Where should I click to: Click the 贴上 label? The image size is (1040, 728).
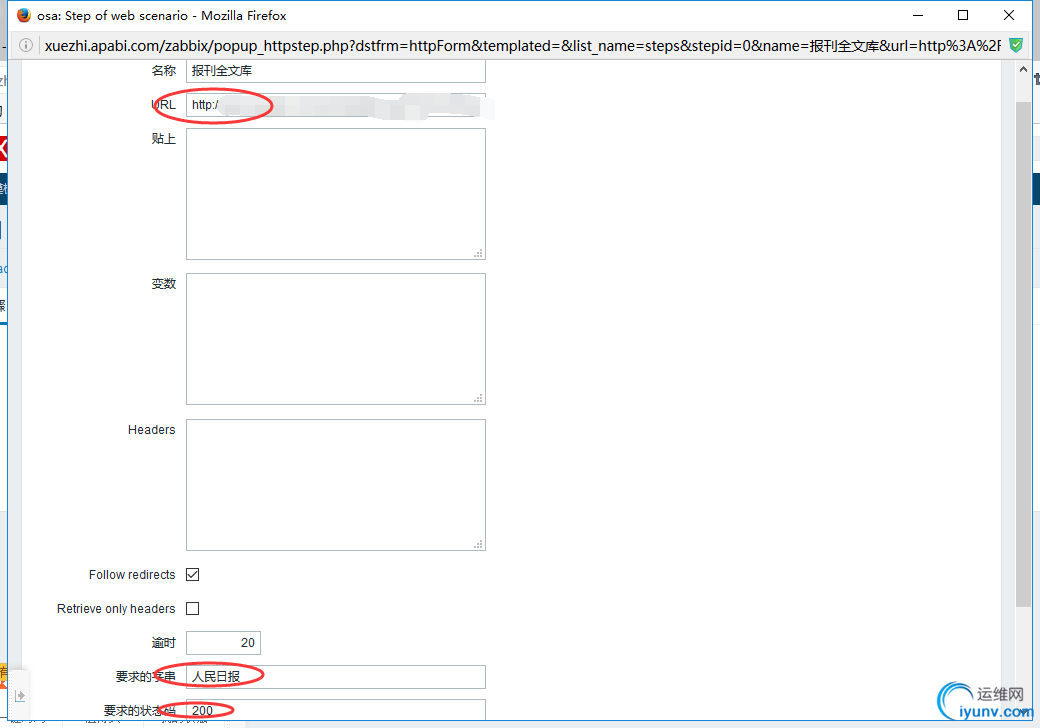pyautogui.click(x=163, y=139)
